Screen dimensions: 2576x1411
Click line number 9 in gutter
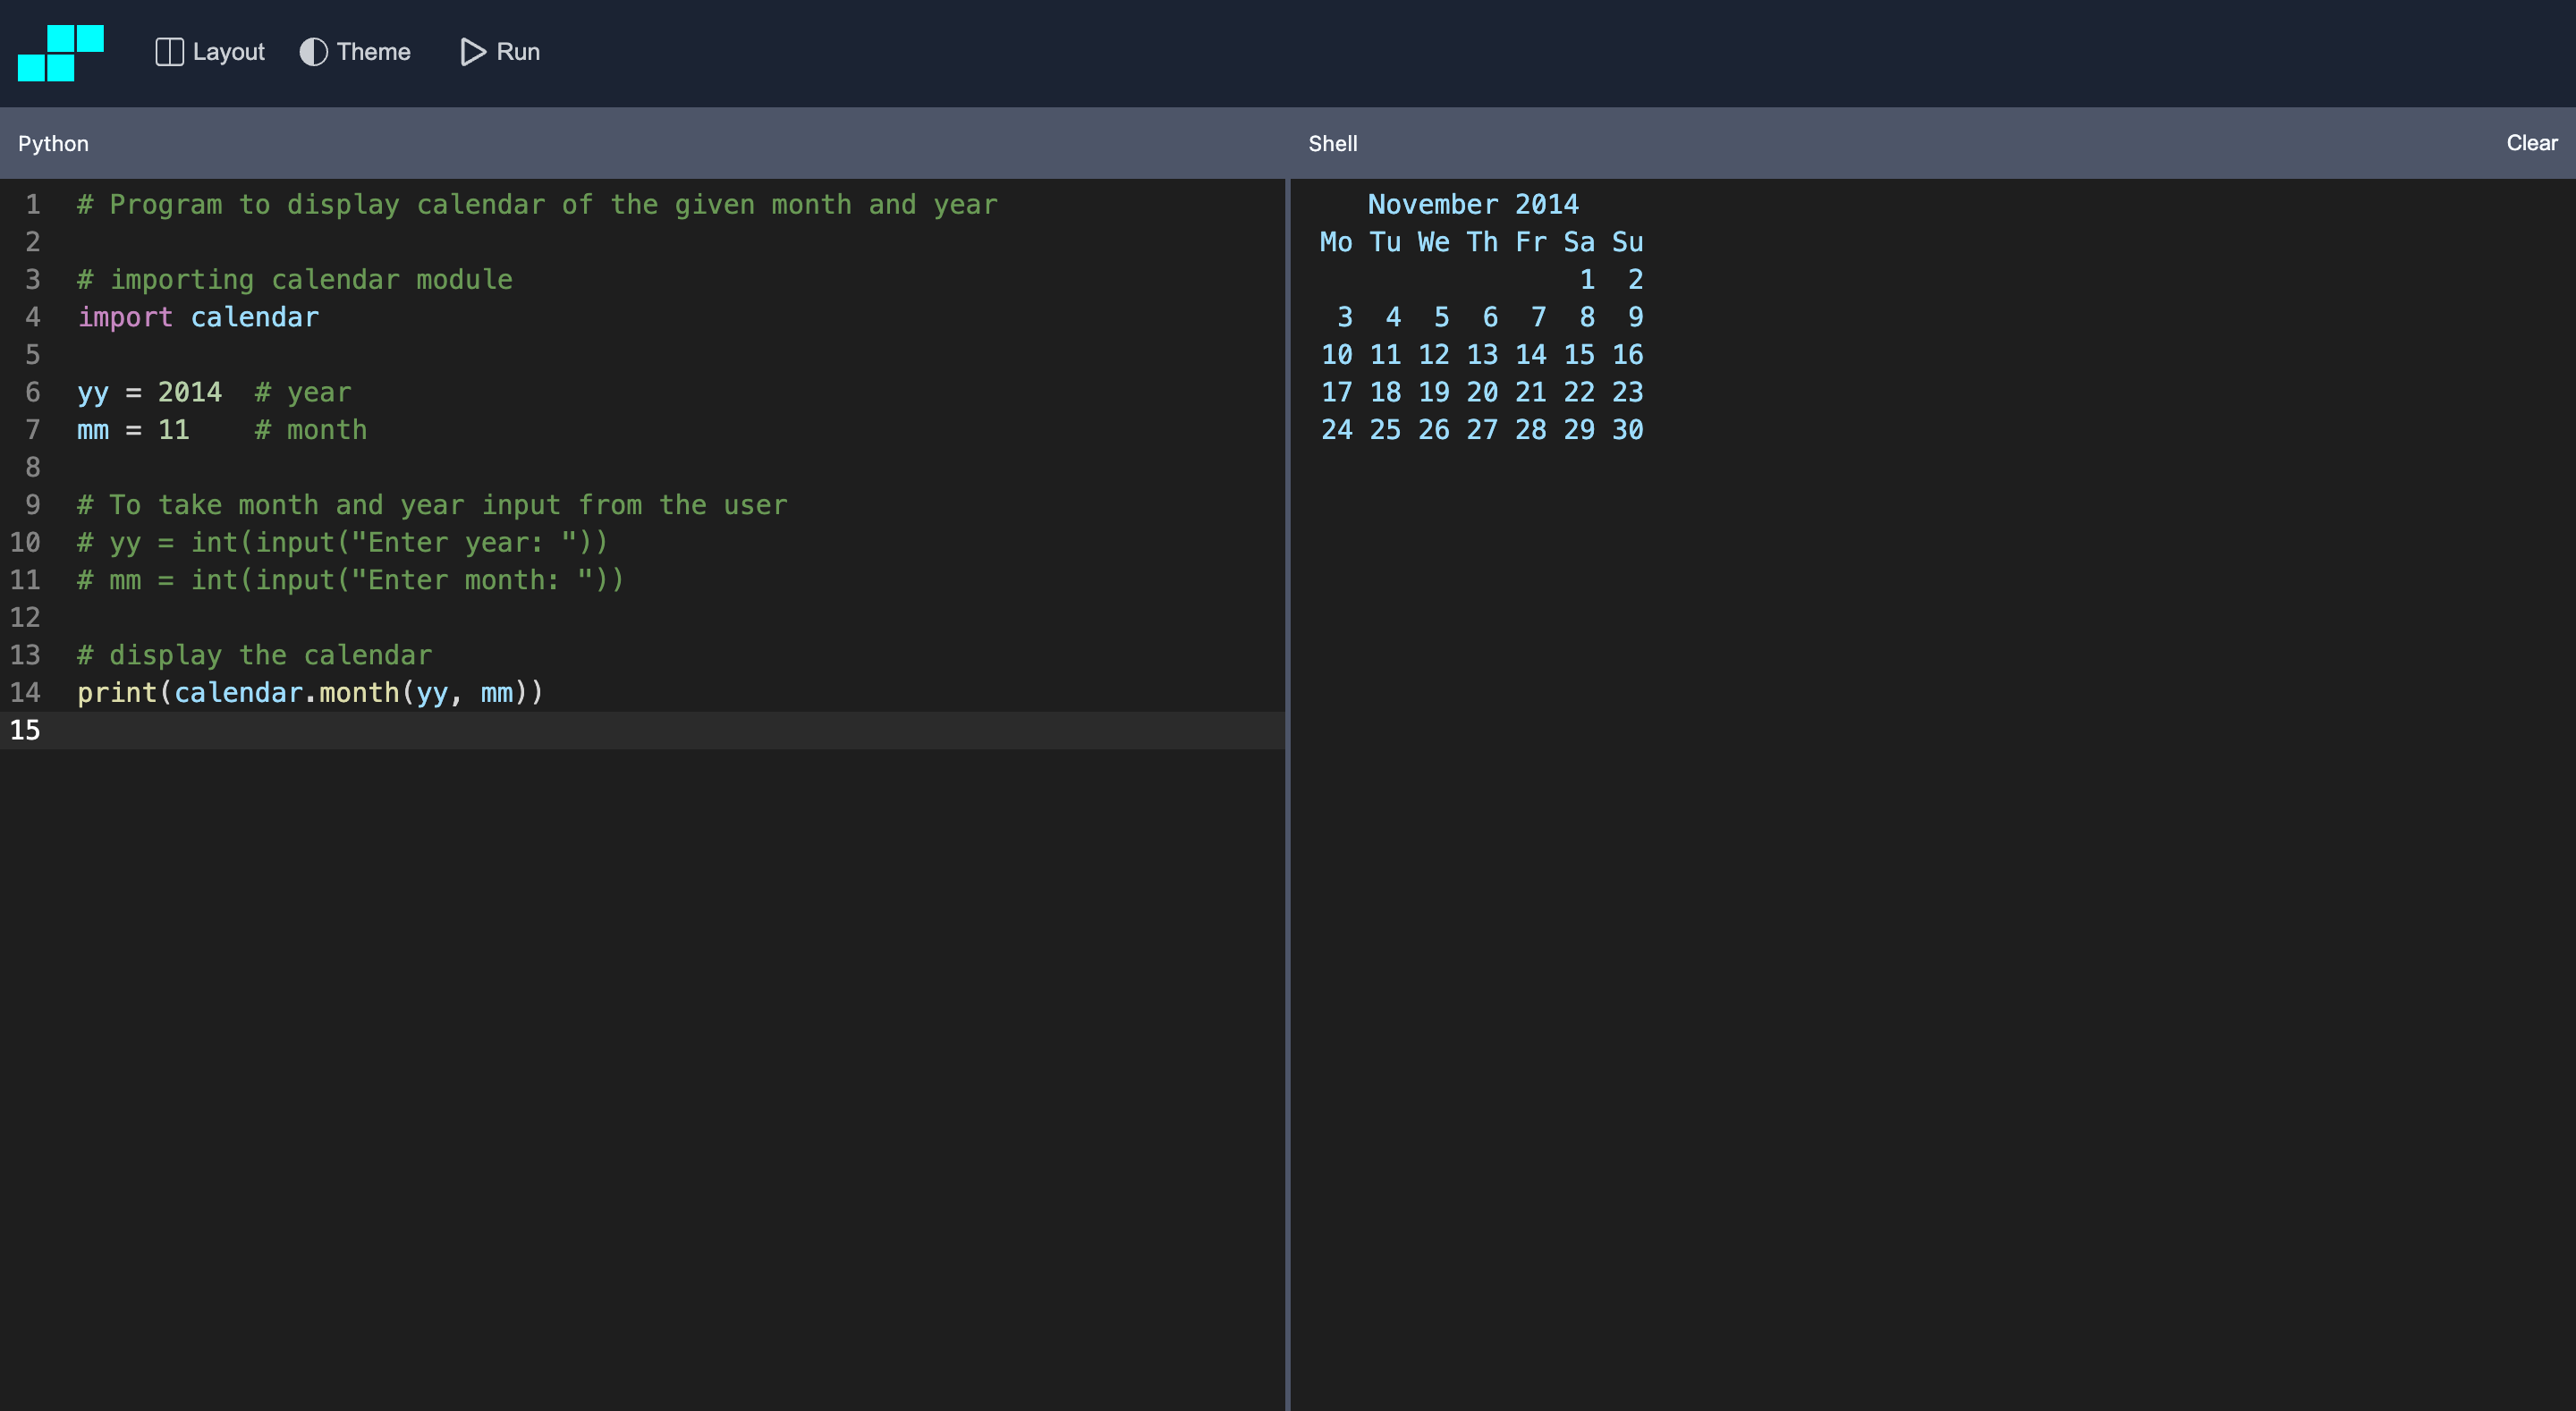click(33, 505)
